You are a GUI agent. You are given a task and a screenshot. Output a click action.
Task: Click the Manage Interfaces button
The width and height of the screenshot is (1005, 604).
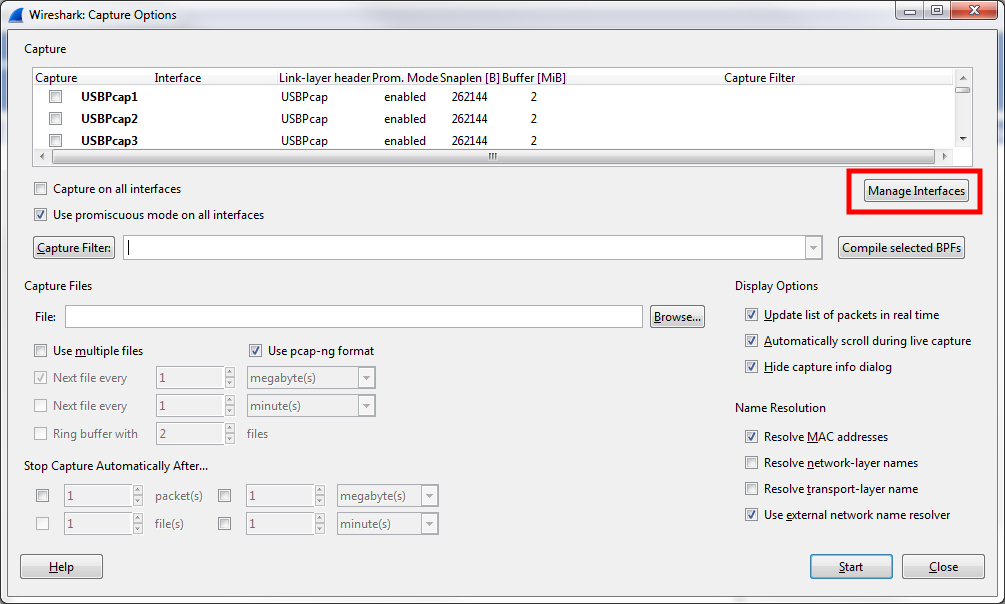[x=916, y=191]
